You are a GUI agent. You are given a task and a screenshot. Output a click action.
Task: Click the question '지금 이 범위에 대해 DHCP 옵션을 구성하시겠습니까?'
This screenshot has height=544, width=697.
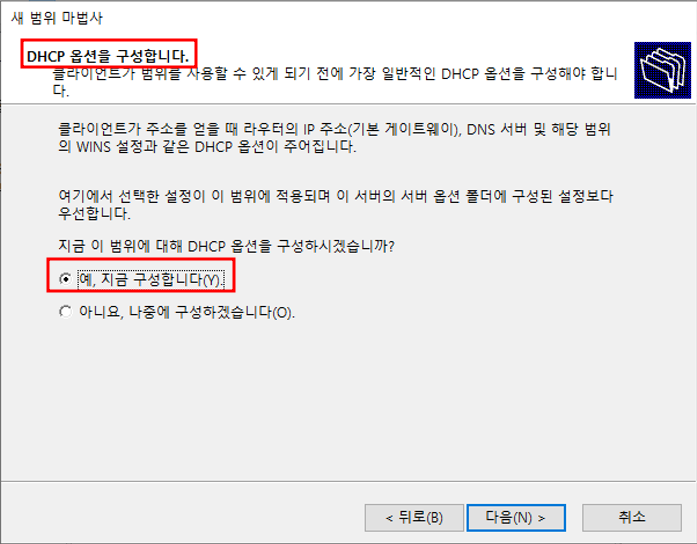click(x=226, y=246)
